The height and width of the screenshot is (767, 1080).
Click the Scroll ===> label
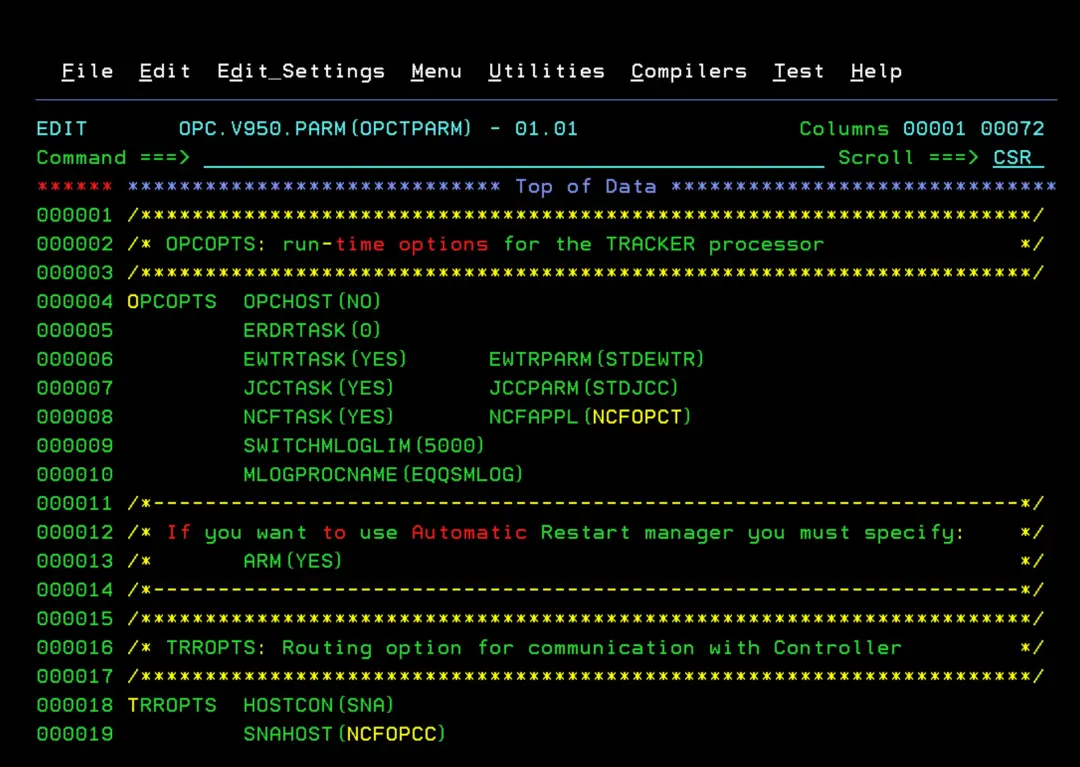908,158
